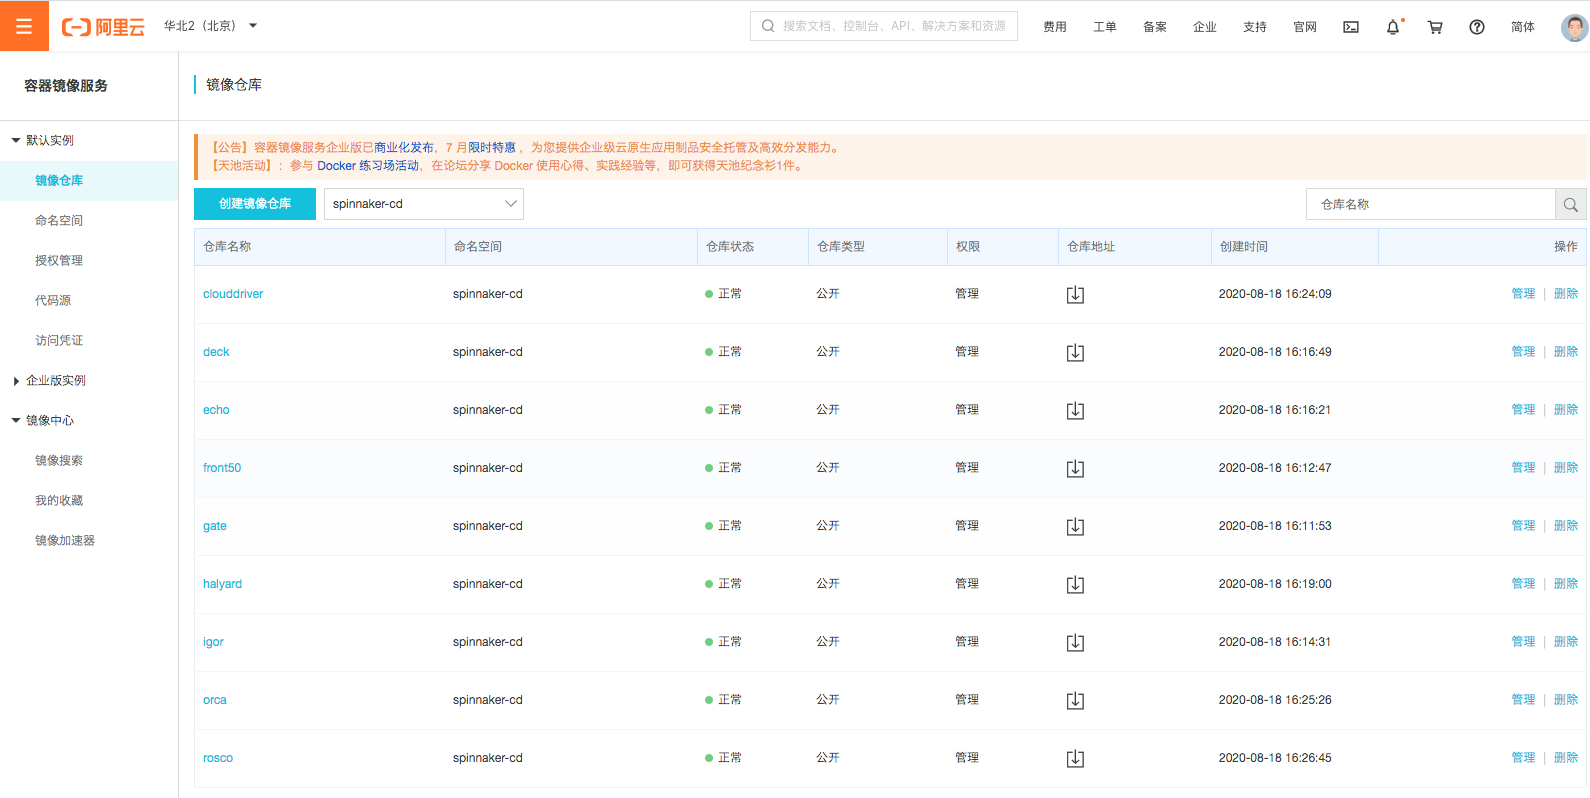1590x798 pixels.
Task: Show repository address for rosco
Action: pos(1075,758)
